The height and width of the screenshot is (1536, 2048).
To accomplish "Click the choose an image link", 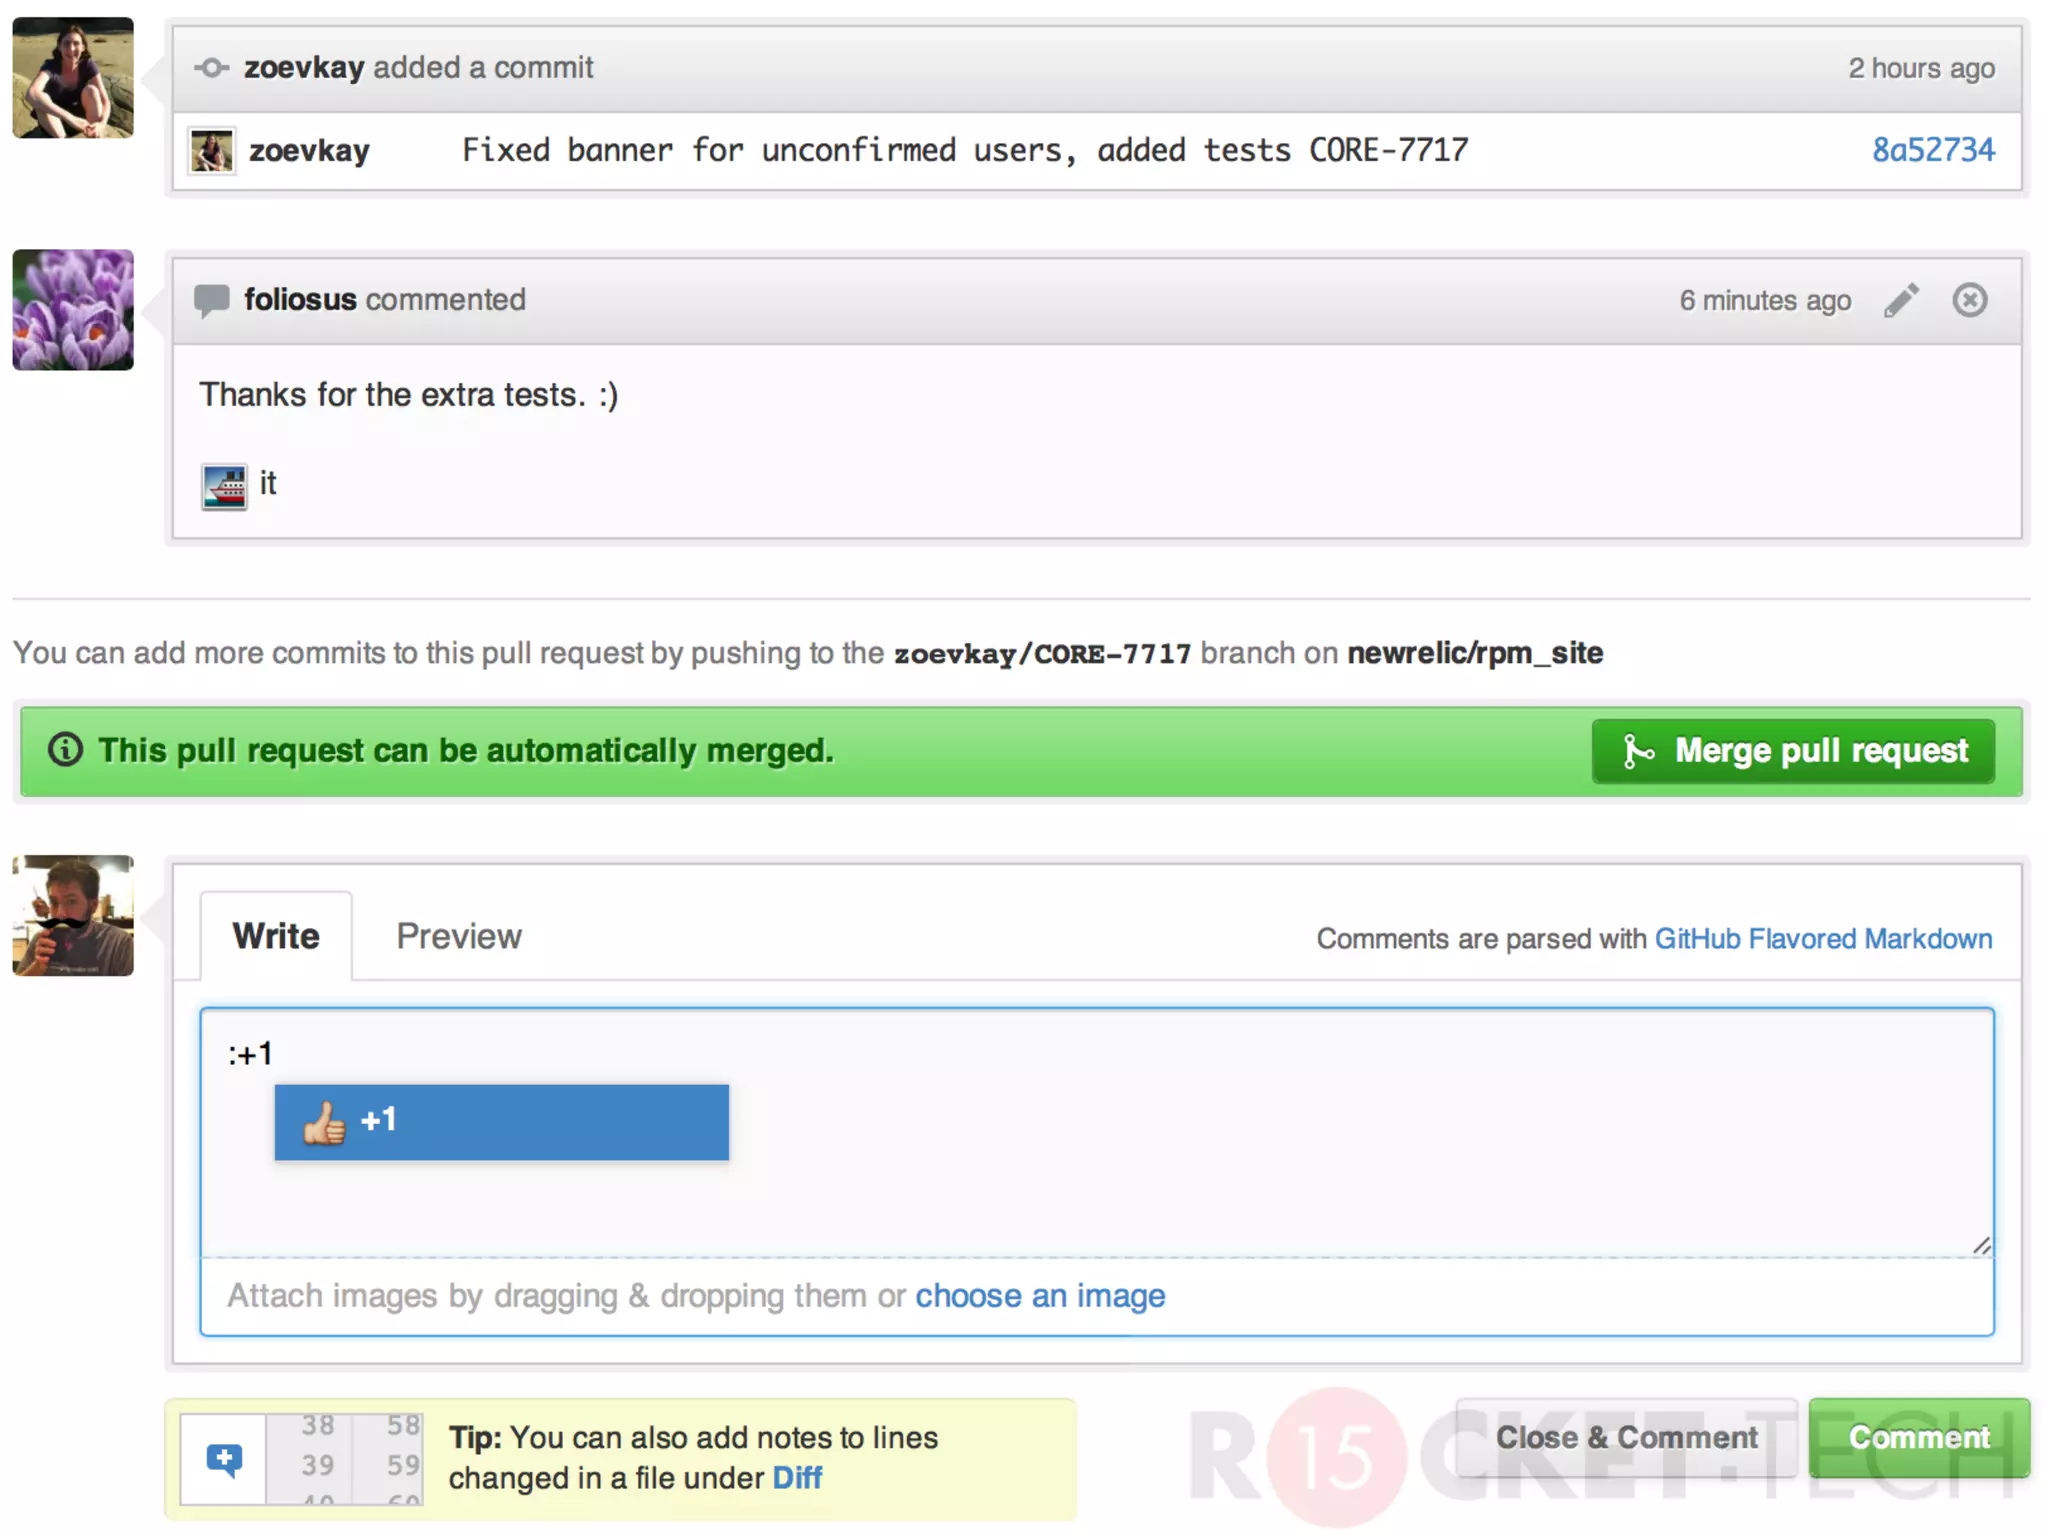I will pos(1040,1296).
